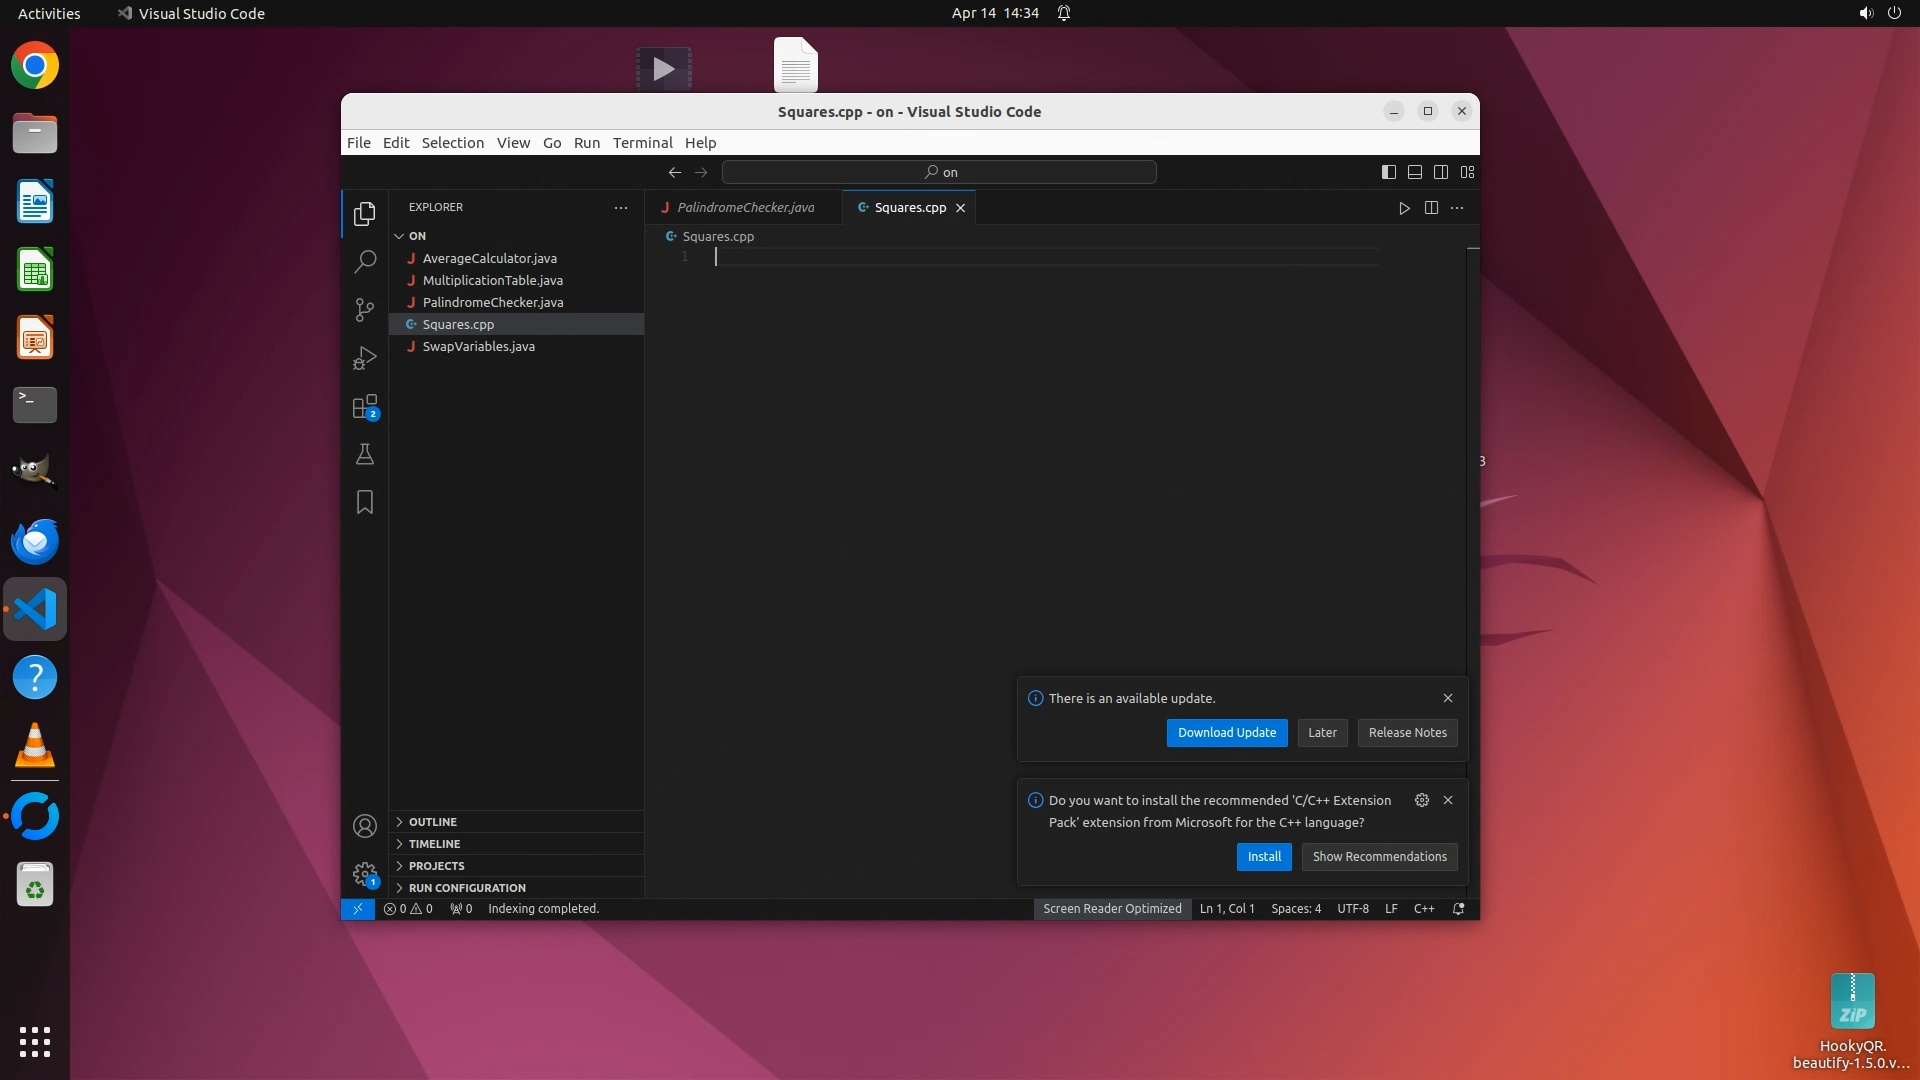The height and width of the screenshot is (1080, 1920).
Task: Open the Testing flask view
Action: click(x=365, y=455)
